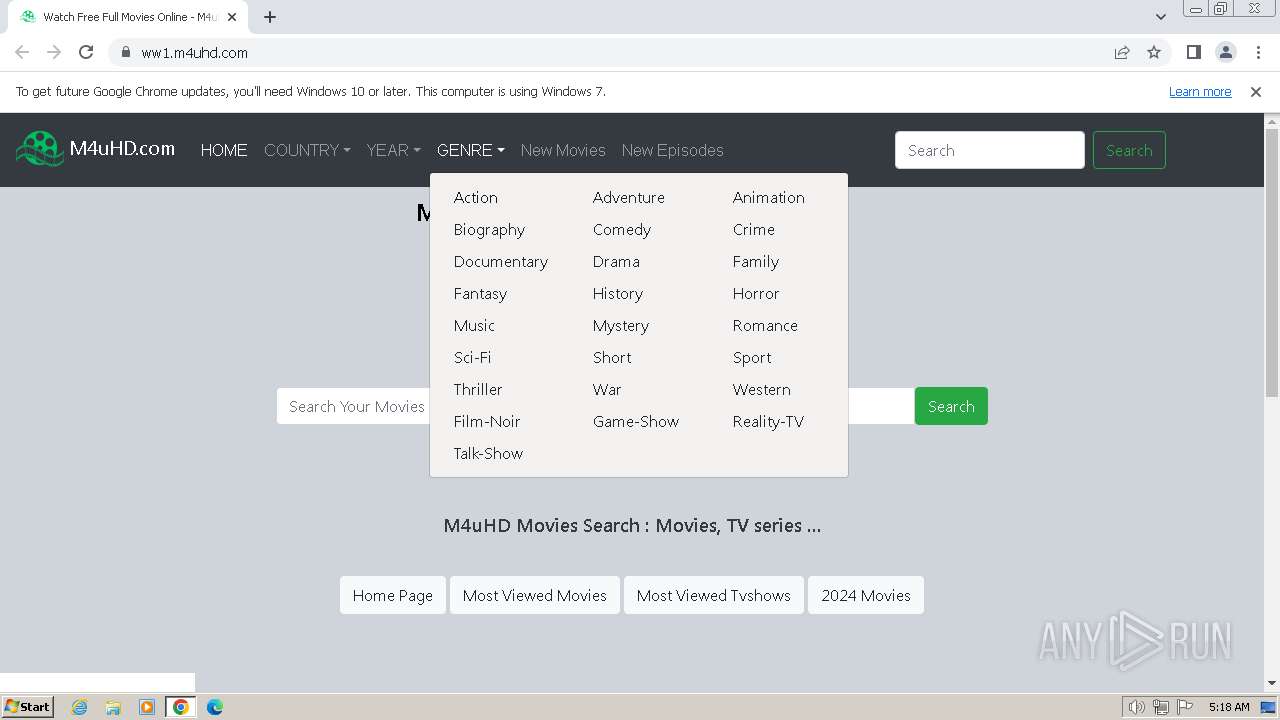Choose Comedy from the genre list
Viewport: 1280px width, 720px height.
(622, 229)
